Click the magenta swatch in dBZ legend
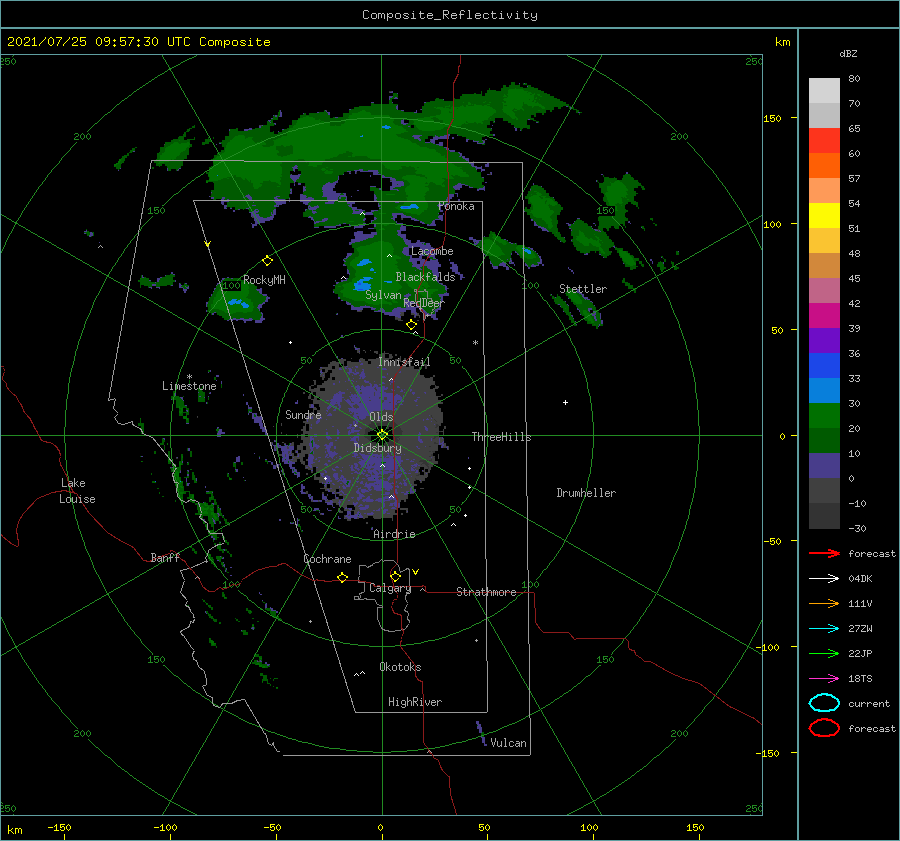The image size is (900, 841). pyautogui.click(x=824, y=315)
